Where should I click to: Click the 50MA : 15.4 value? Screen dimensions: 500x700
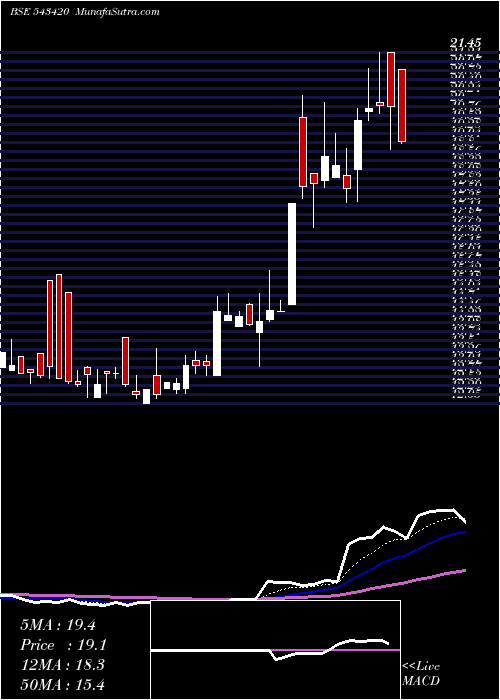[62, 684]
